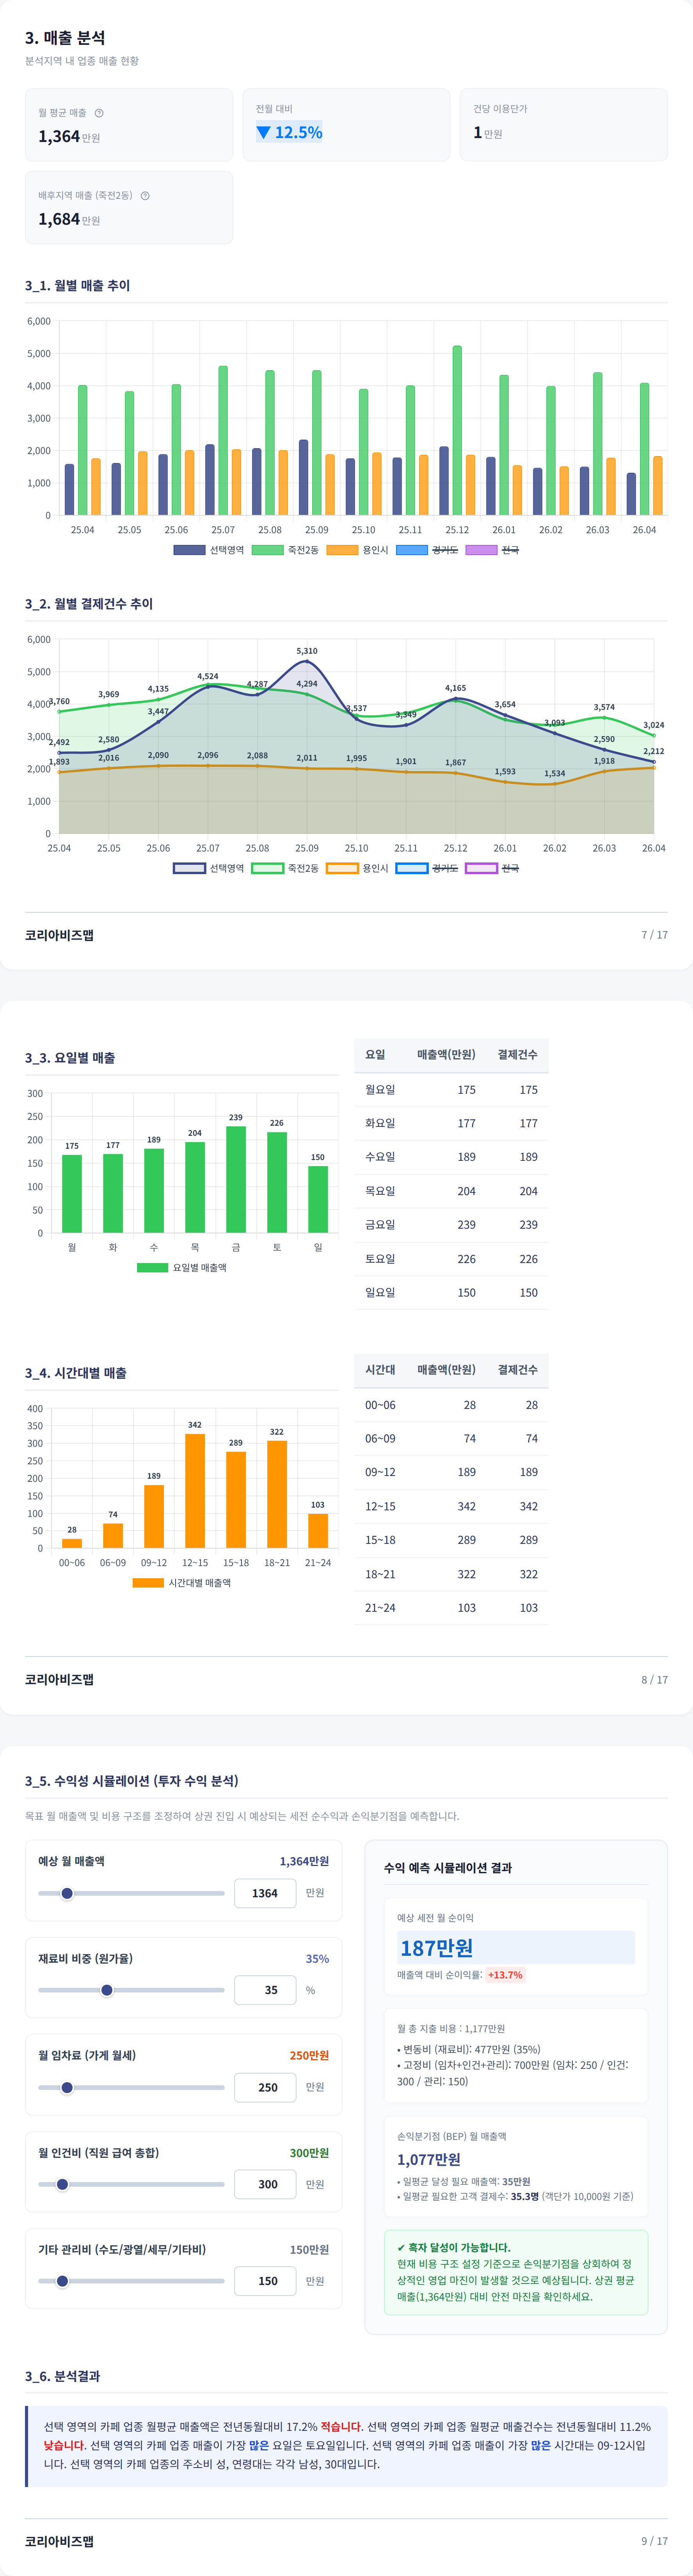
Task: Select the 금요일 row label in 요일 table
Action: click(x=380, y=1225)
